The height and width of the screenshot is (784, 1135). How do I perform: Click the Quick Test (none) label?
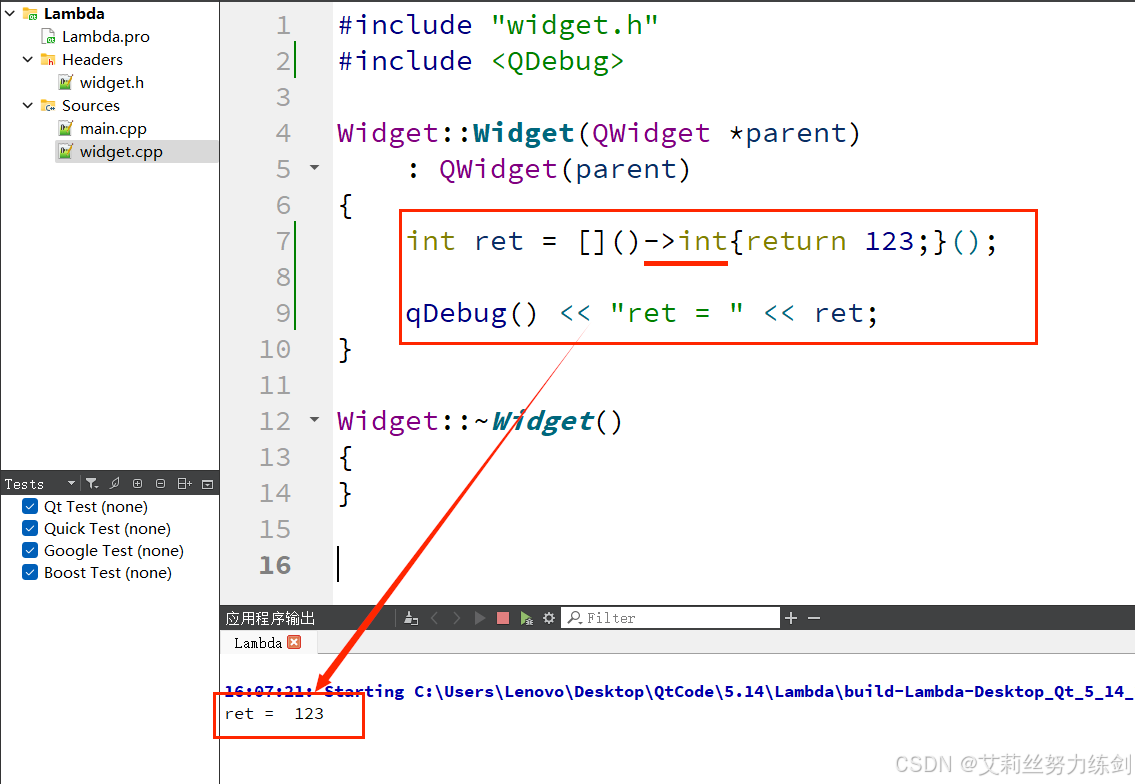click(x=107, y=528)
